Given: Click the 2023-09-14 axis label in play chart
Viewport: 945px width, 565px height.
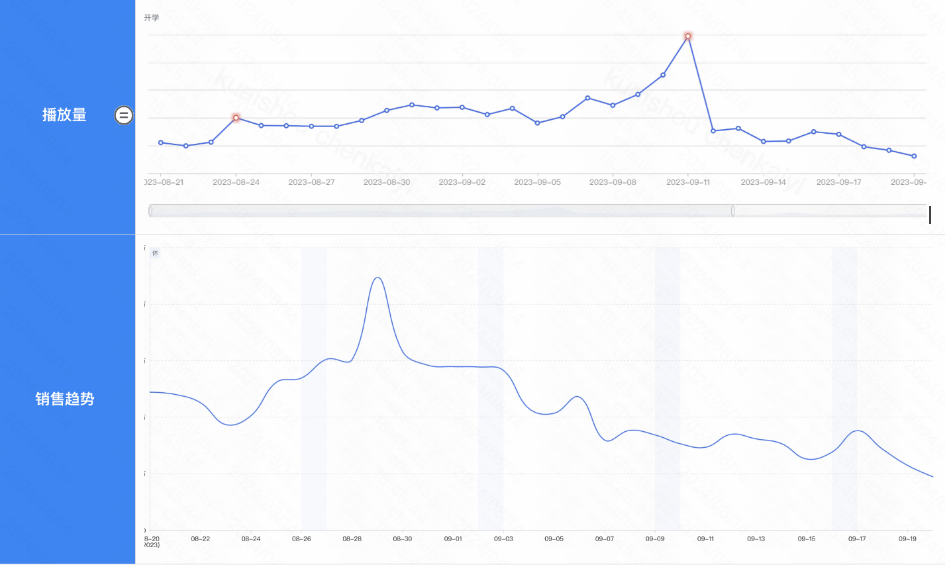Looking at the screenshot, I should coord(763,183).
